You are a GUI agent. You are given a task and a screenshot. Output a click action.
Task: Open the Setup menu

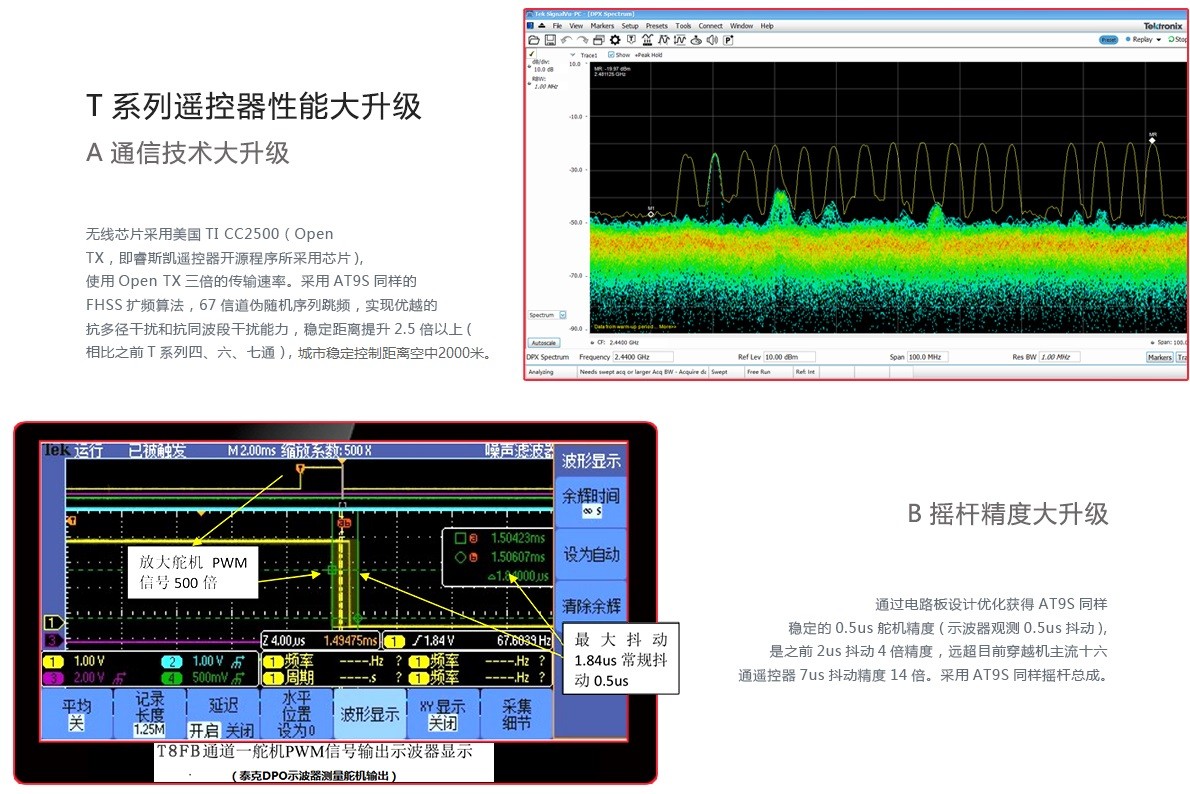tap(630, 26)
